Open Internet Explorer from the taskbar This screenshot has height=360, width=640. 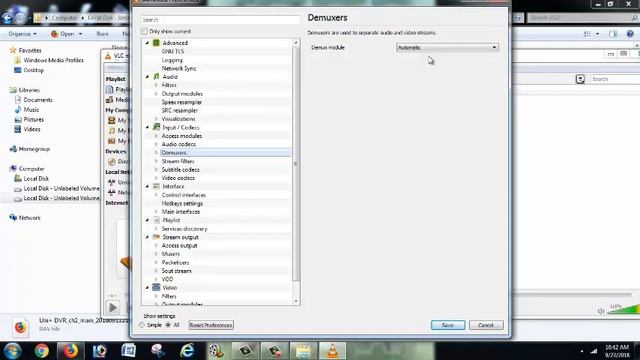pyautogui.click(x=187, y=351)
